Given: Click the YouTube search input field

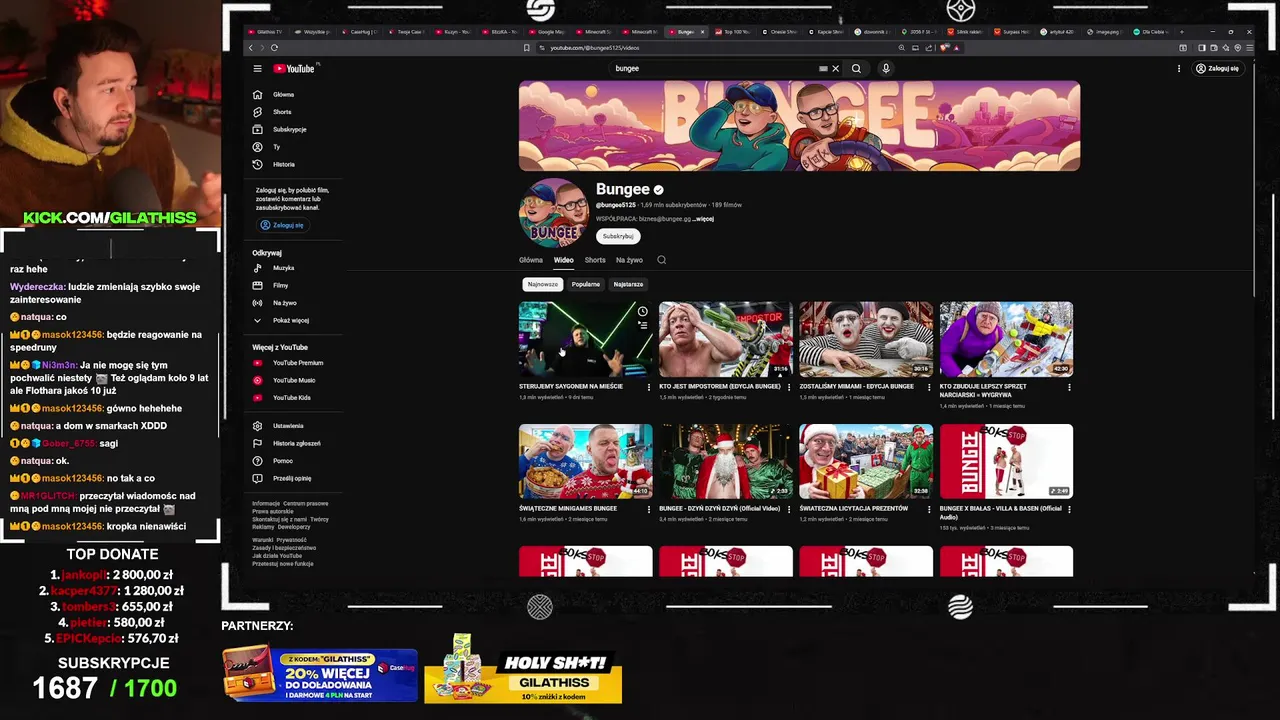Looking at the screenshot, I should (x=715, y=69).
